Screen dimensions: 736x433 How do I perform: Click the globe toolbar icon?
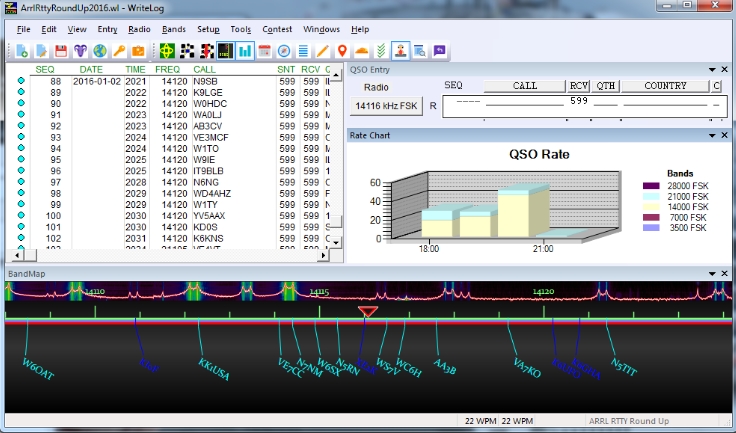(x=100, y=51)
